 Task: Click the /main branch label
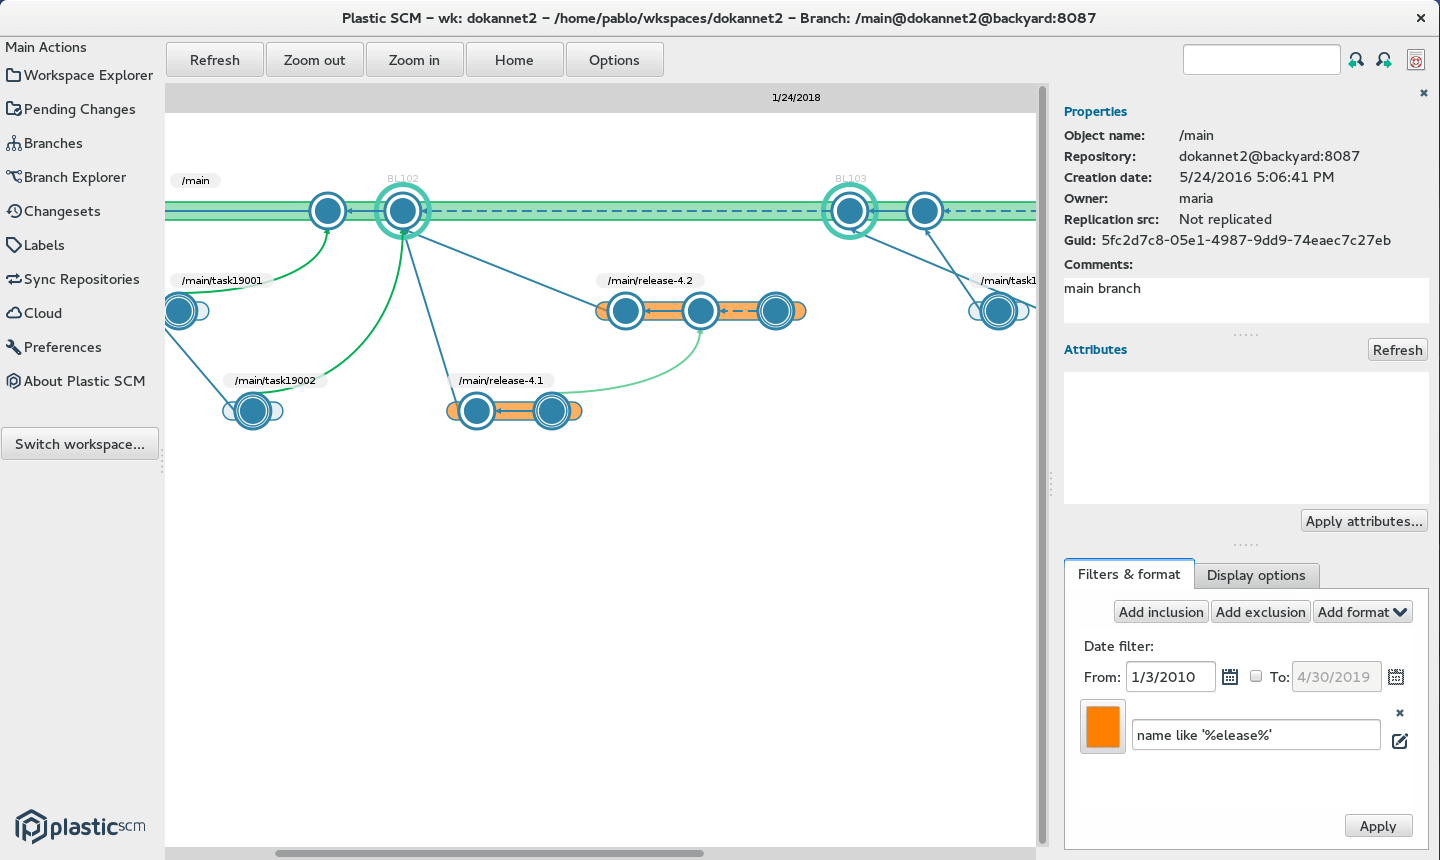click(x=196, y=181)
